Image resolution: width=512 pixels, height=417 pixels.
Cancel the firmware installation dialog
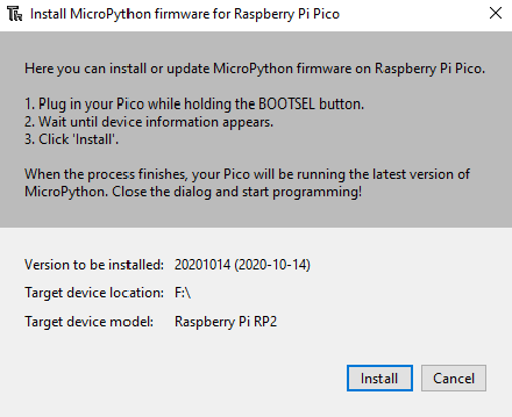point(453,378)
